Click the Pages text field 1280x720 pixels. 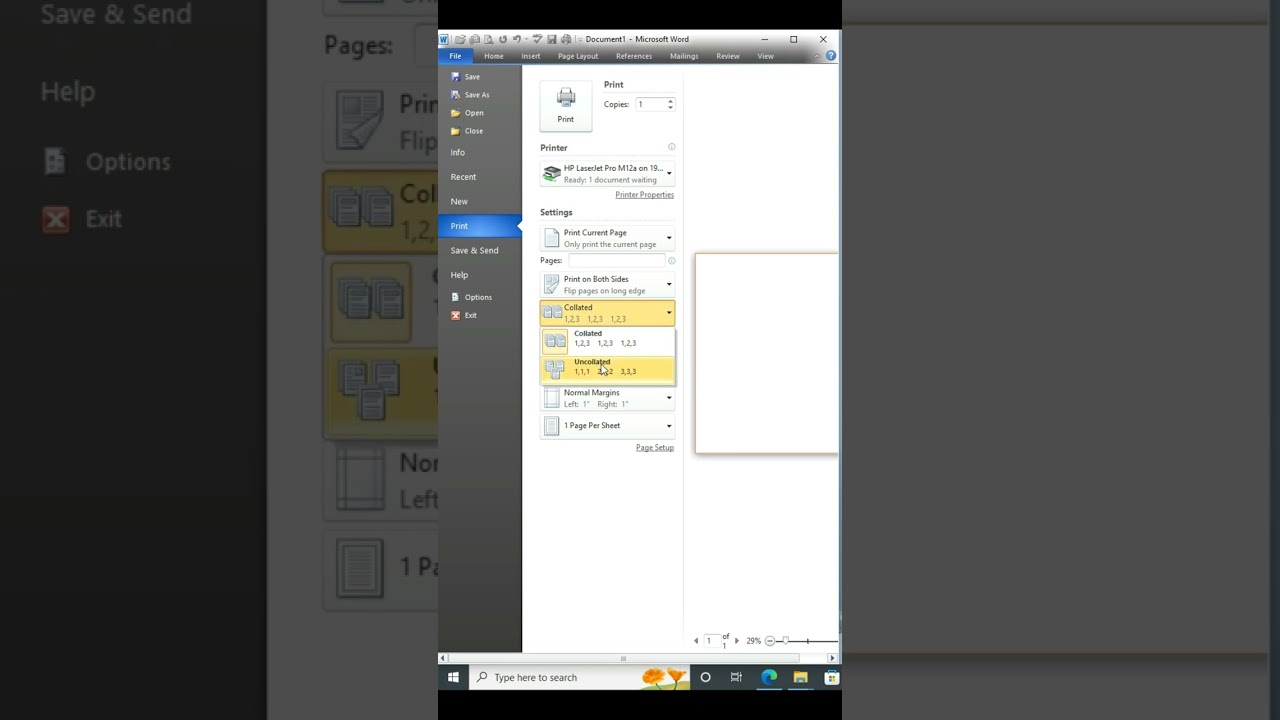tap(616, 260)
